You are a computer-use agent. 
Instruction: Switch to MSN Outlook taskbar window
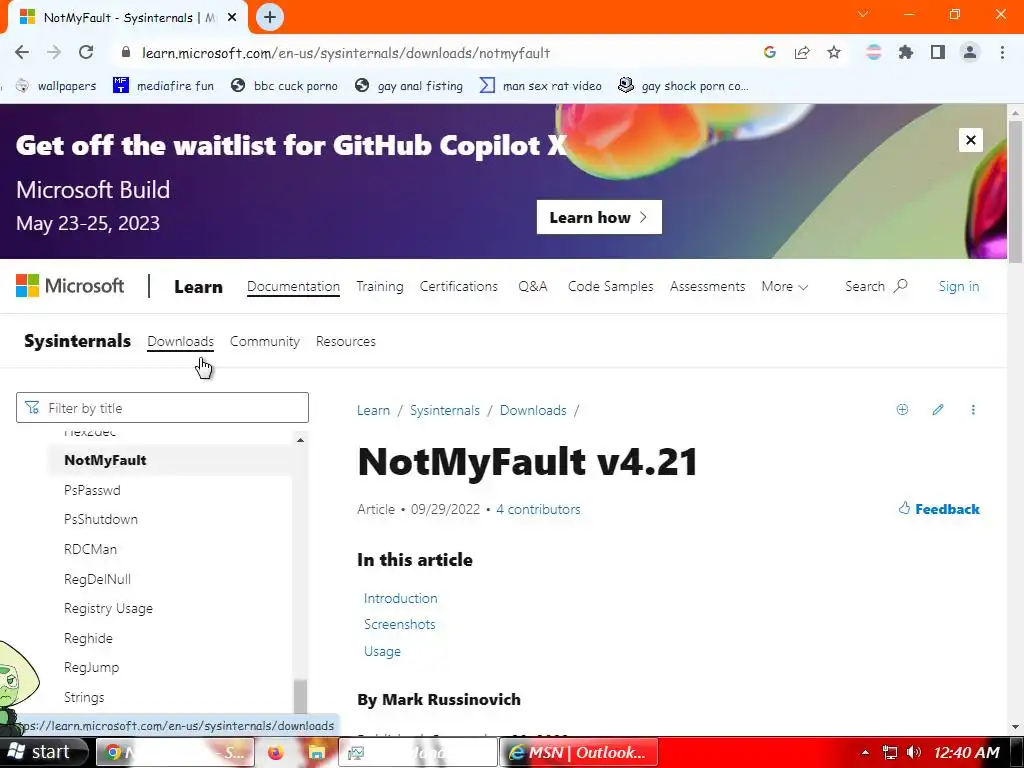coord(579,752)
